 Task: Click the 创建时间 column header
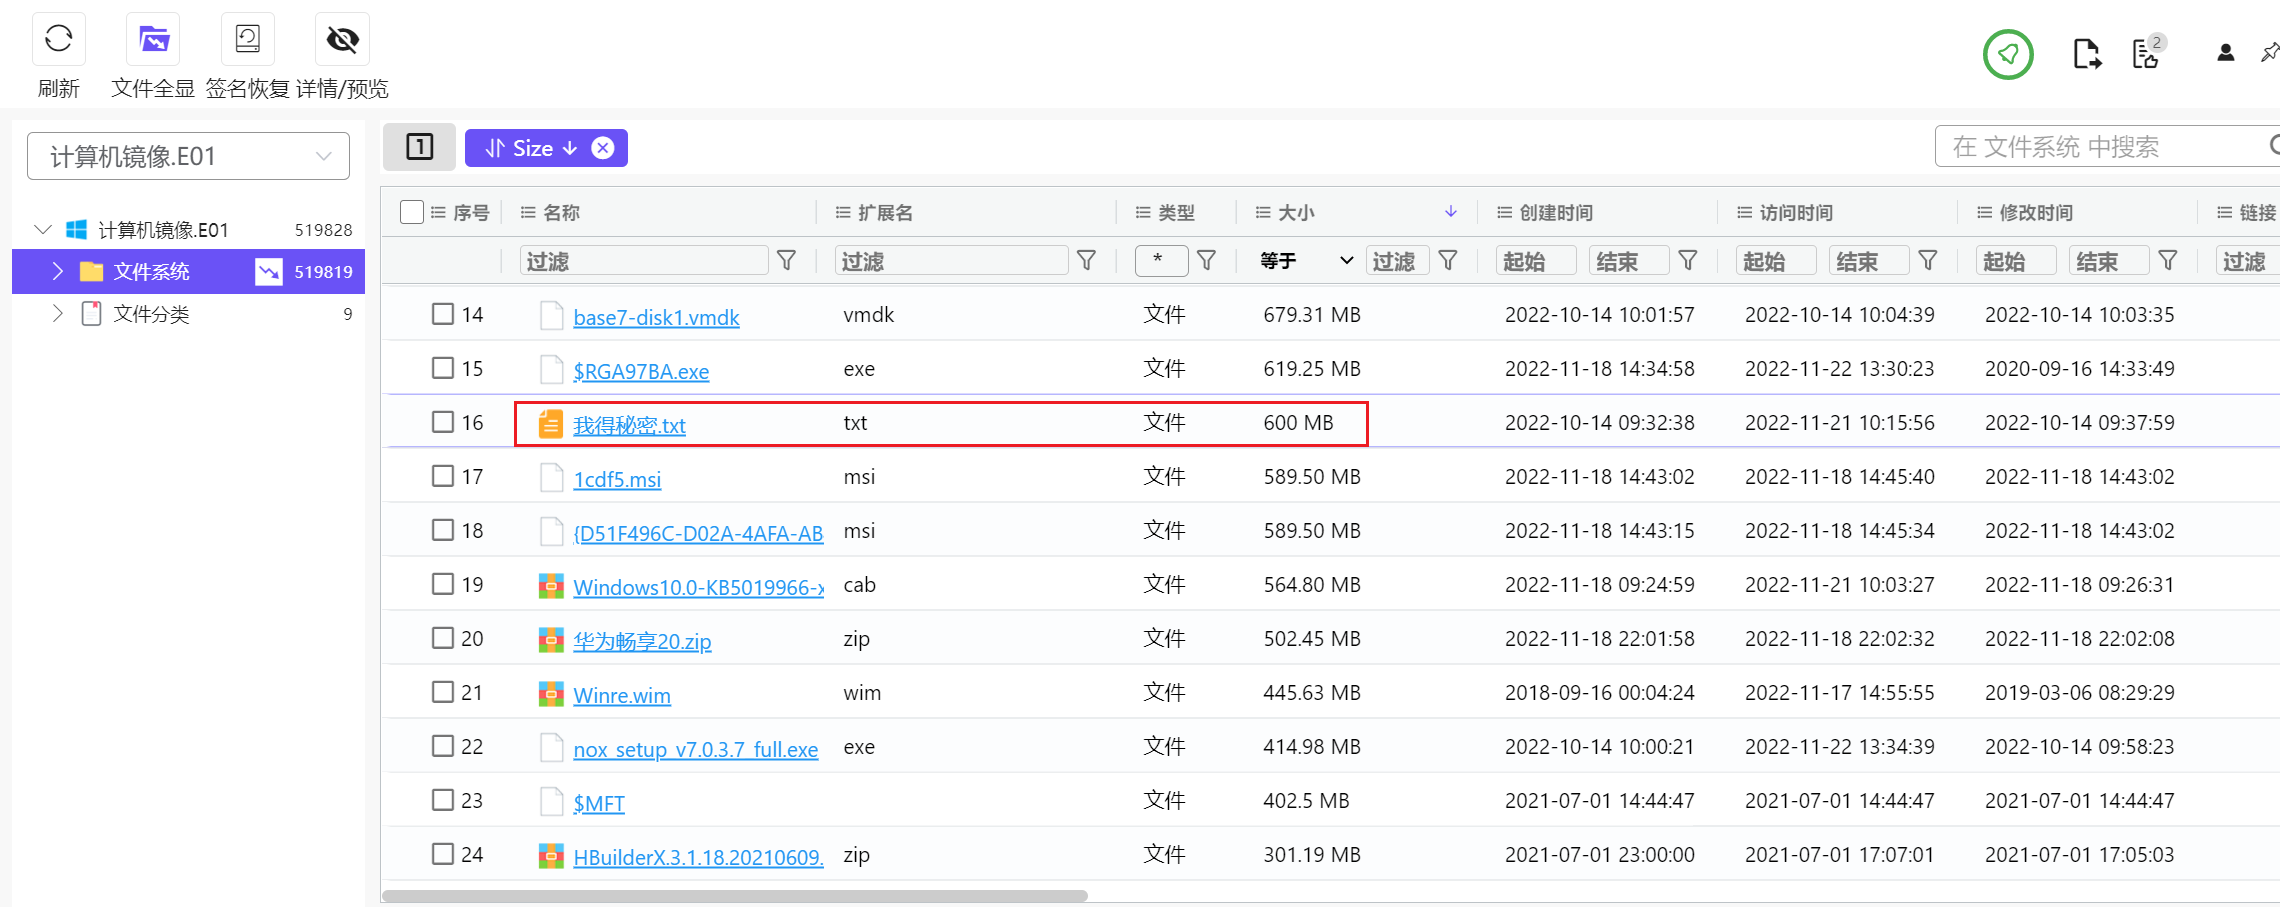(x=1556, y=212)
